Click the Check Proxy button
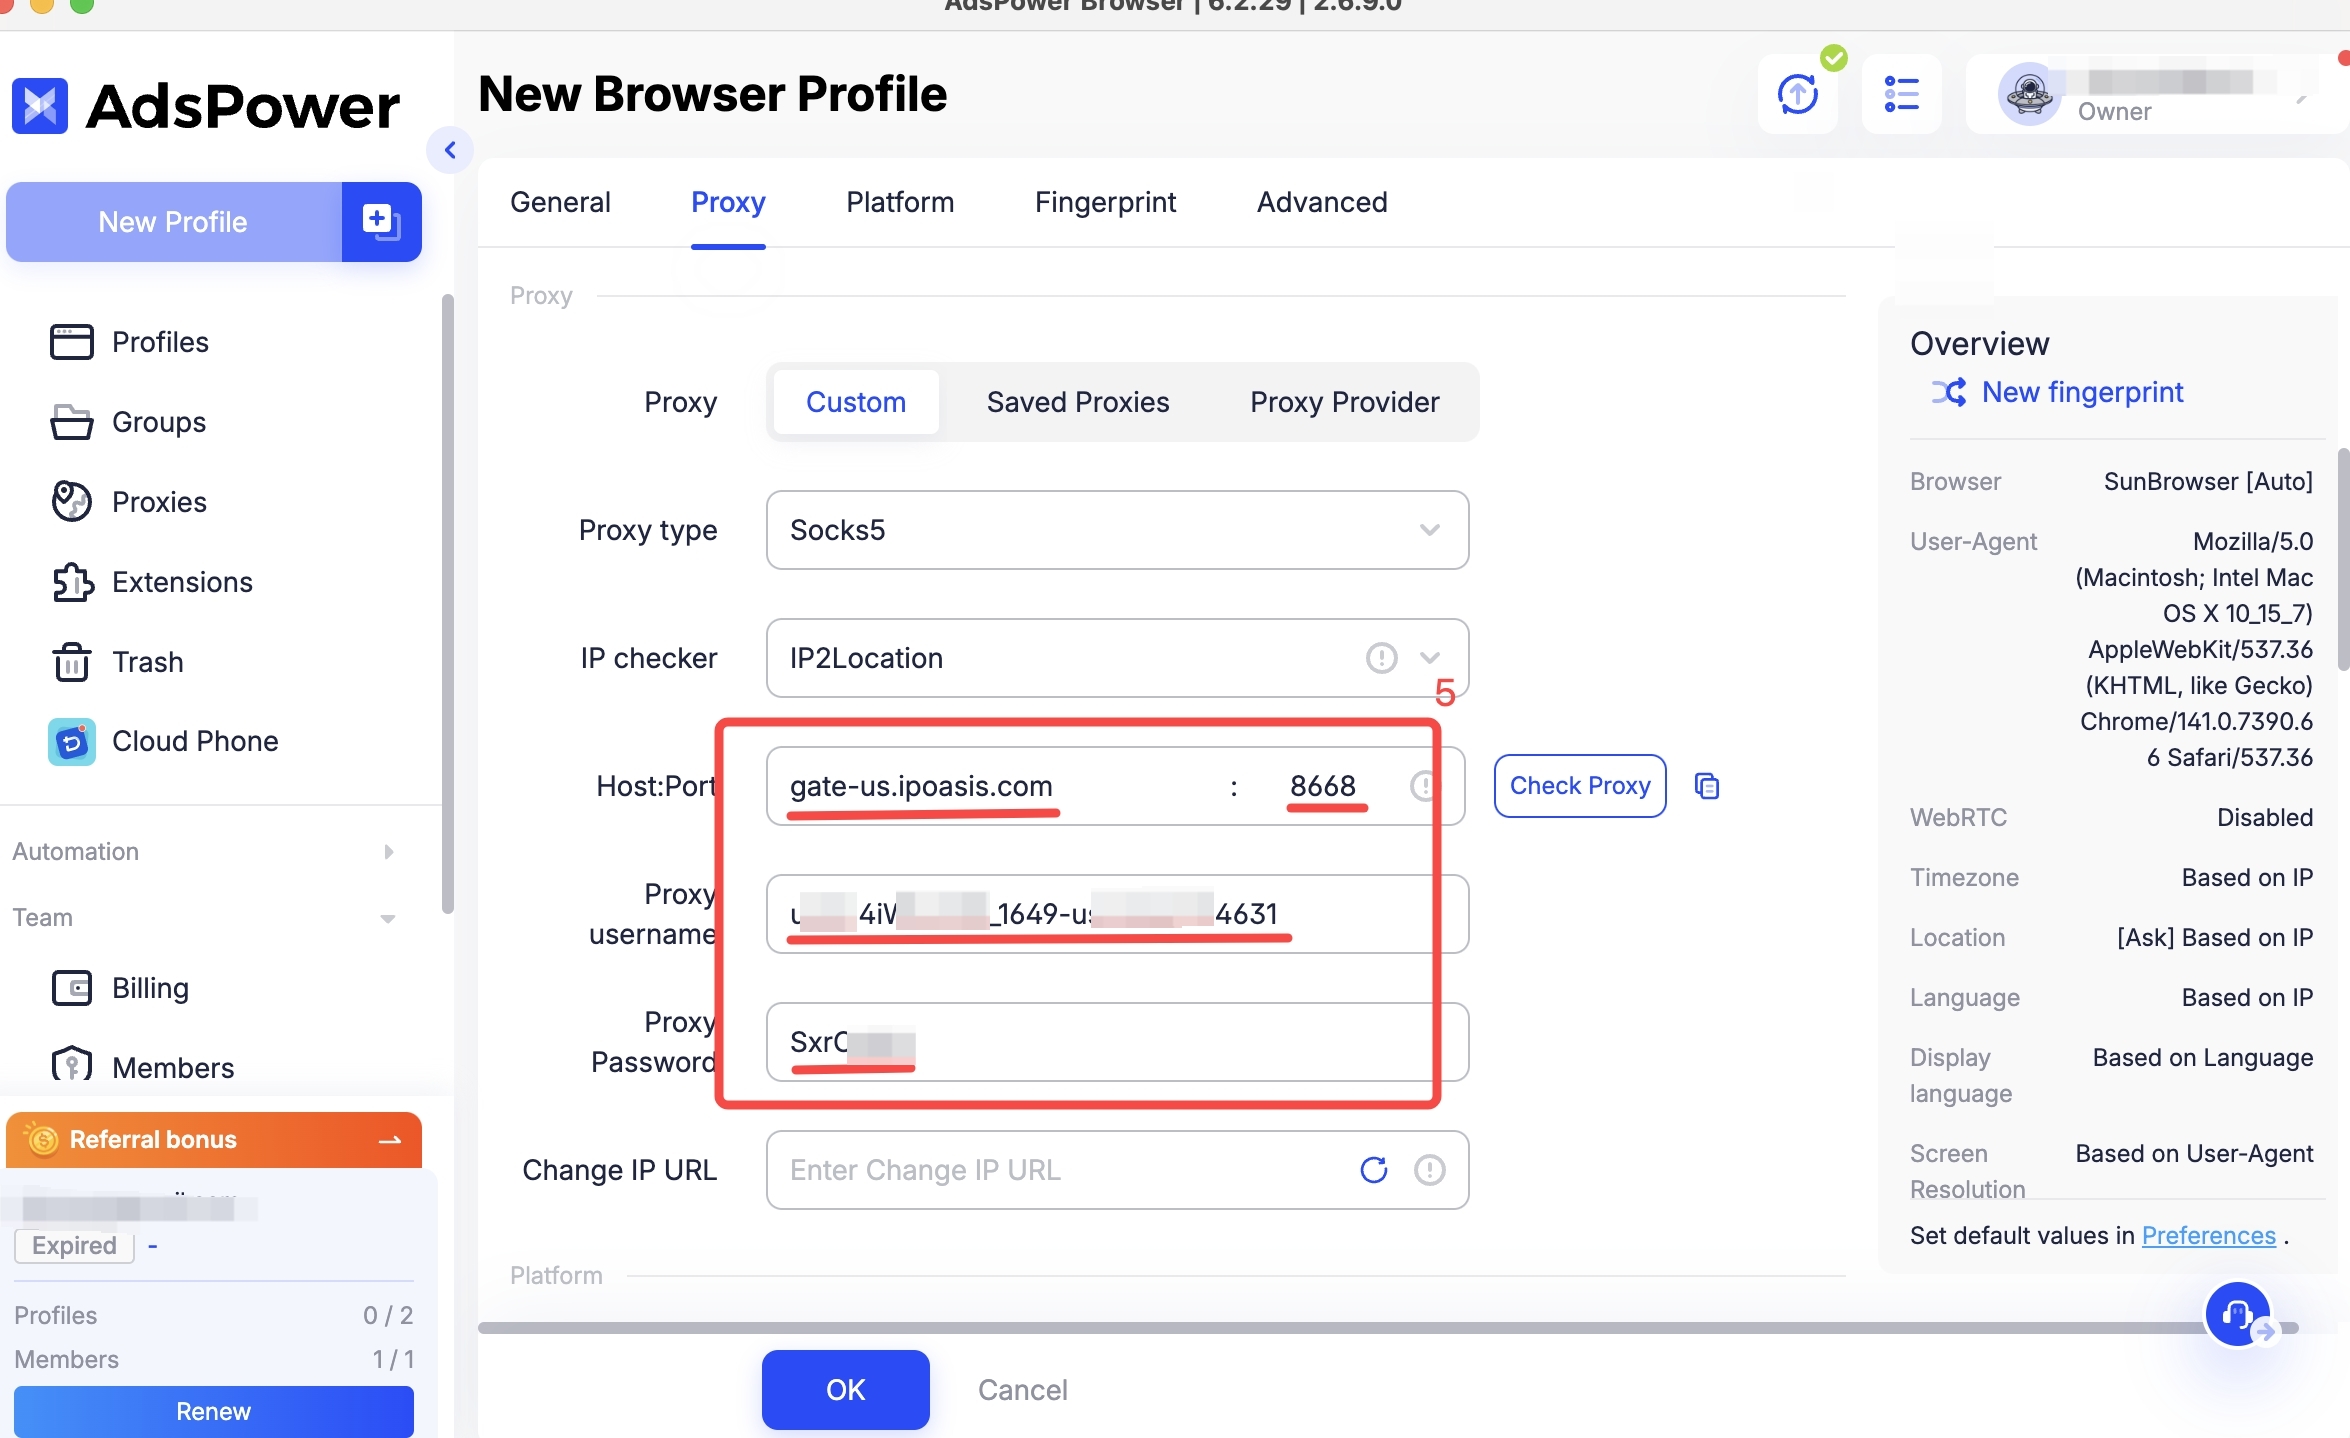This screenshot has height=1438, width=2350. pyautogui.click(x=1579, y=786)
